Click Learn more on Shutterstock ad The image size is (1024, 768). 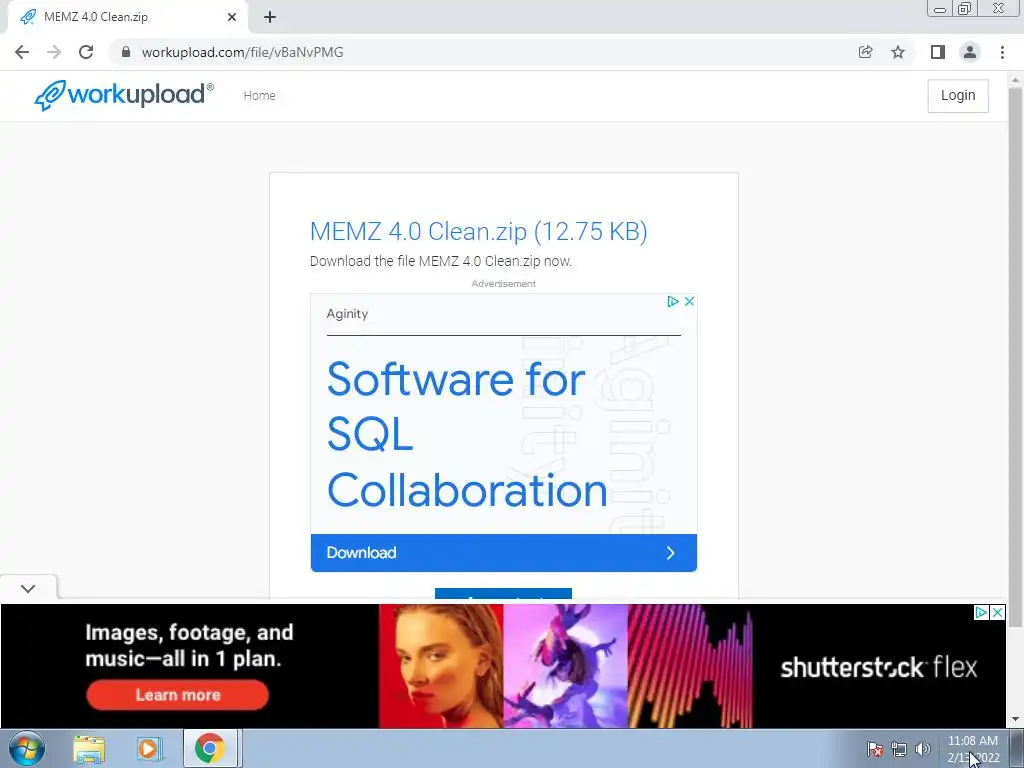178,695
